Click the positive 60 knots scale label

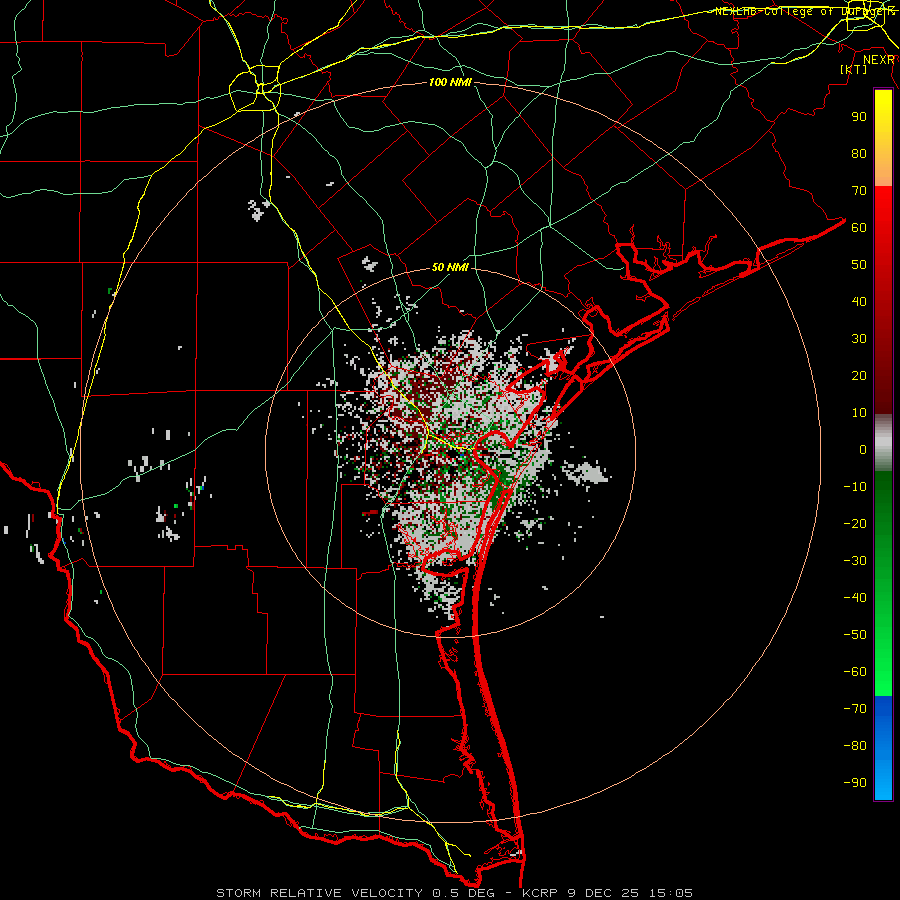click(859, 227)
